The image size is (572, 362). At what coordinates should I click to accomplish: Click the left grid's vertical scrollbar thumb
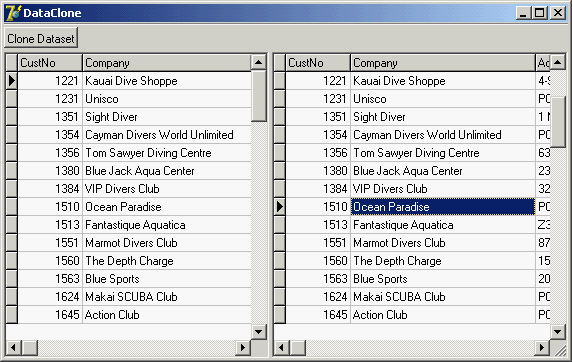pos(259,96)
